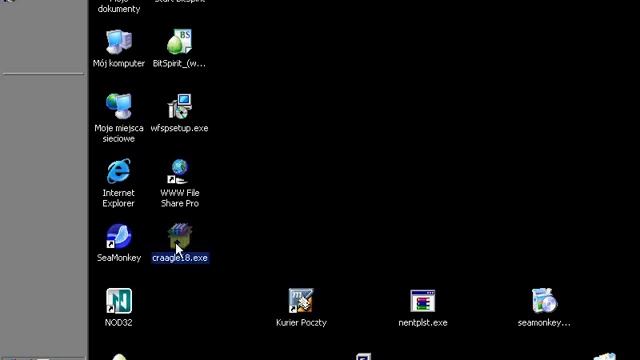Click the "Kurier Poczty" label text
This screenshot has width=640, height=360.
(301, 323)
